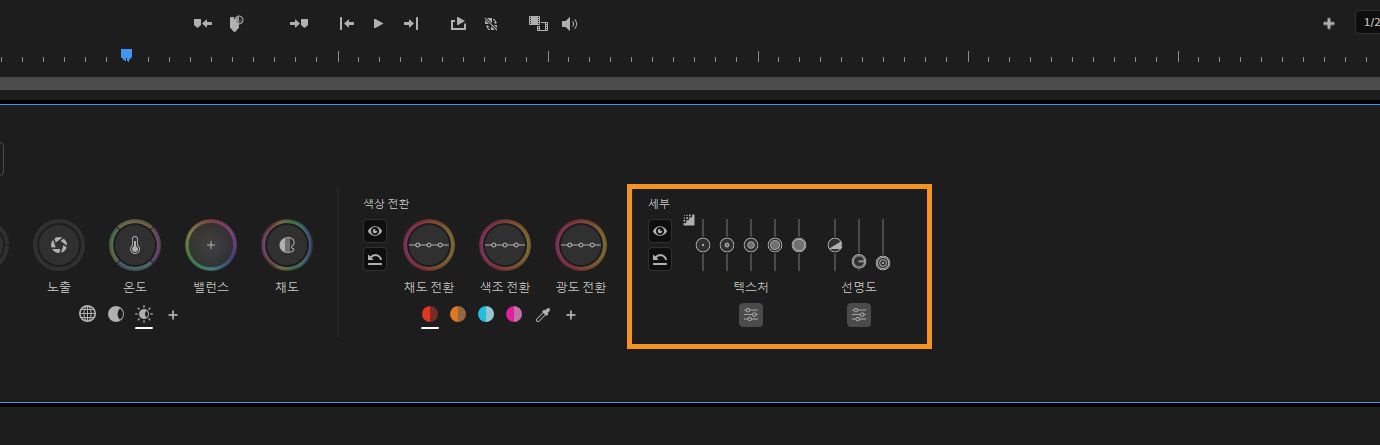The image size is (1380, 445).
Task: Click the filmstrip overlay icon
Action: tap(538, 23)
